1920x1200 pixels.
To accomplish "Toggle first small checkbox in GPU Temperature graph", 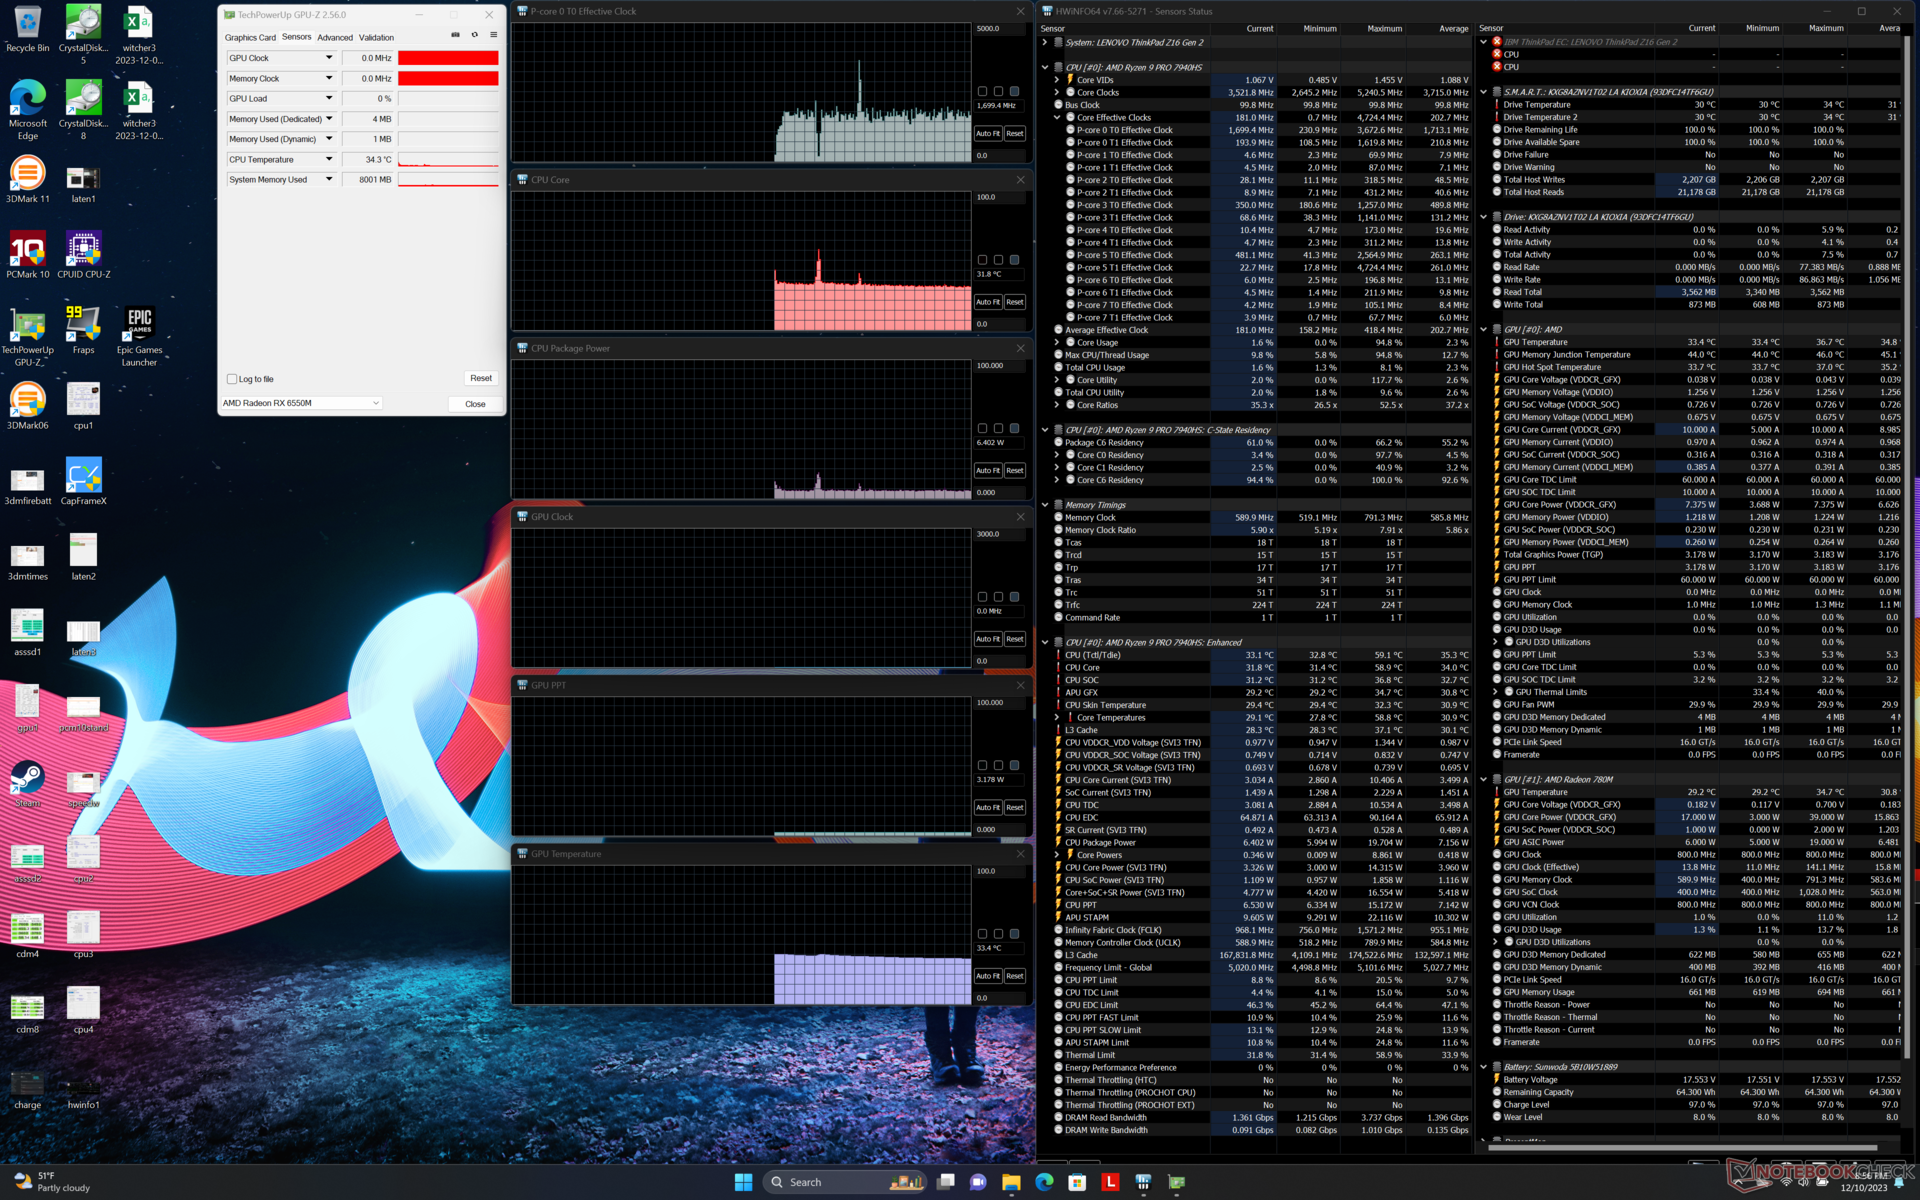I will click(x=982, y=934).
